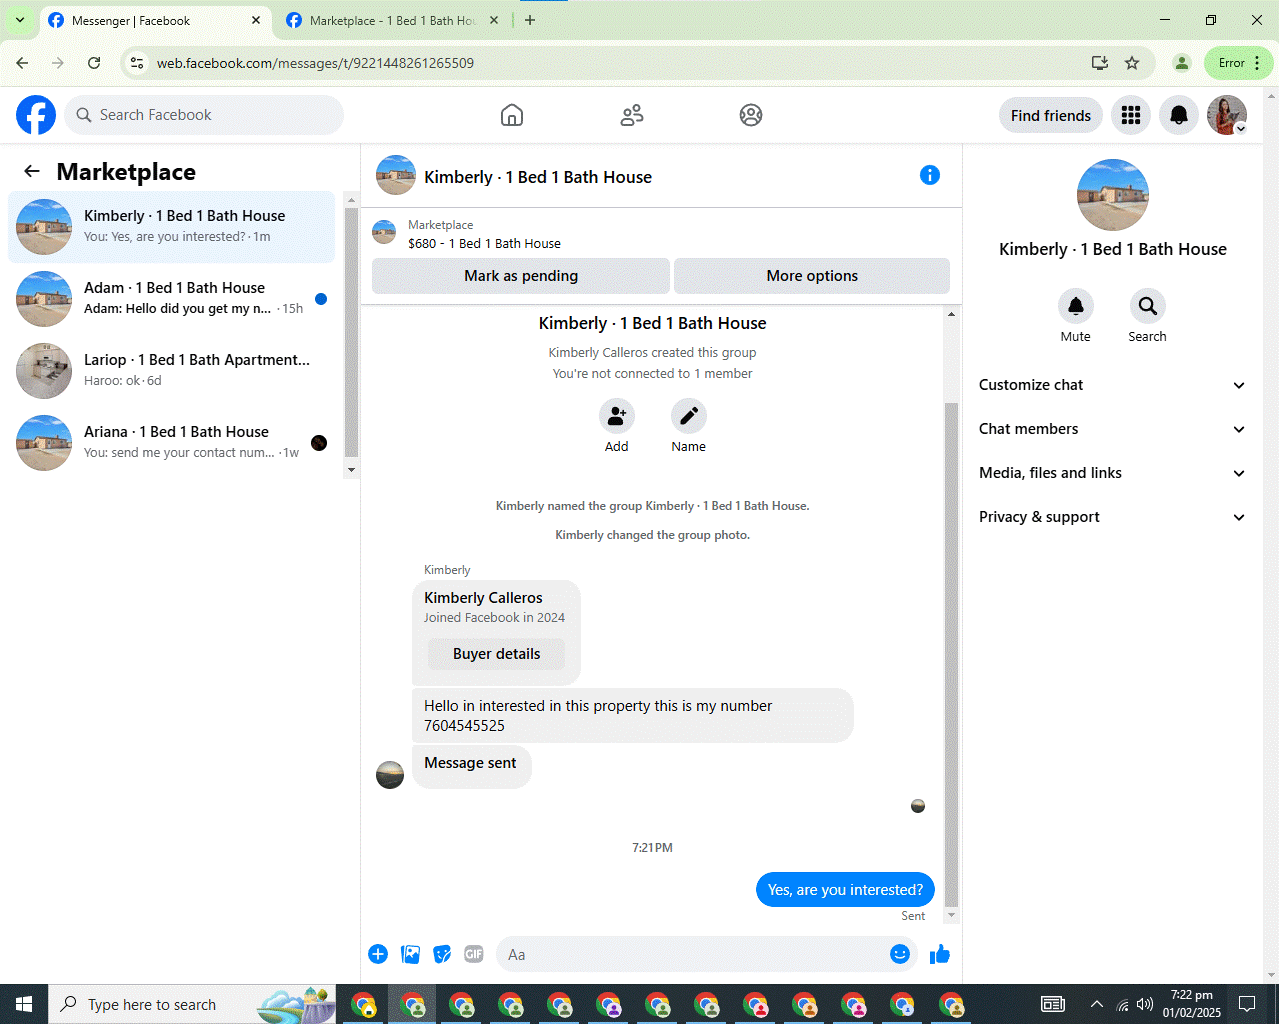Add people to the group chat
Screen dimensions: 1279x1024
617,416
